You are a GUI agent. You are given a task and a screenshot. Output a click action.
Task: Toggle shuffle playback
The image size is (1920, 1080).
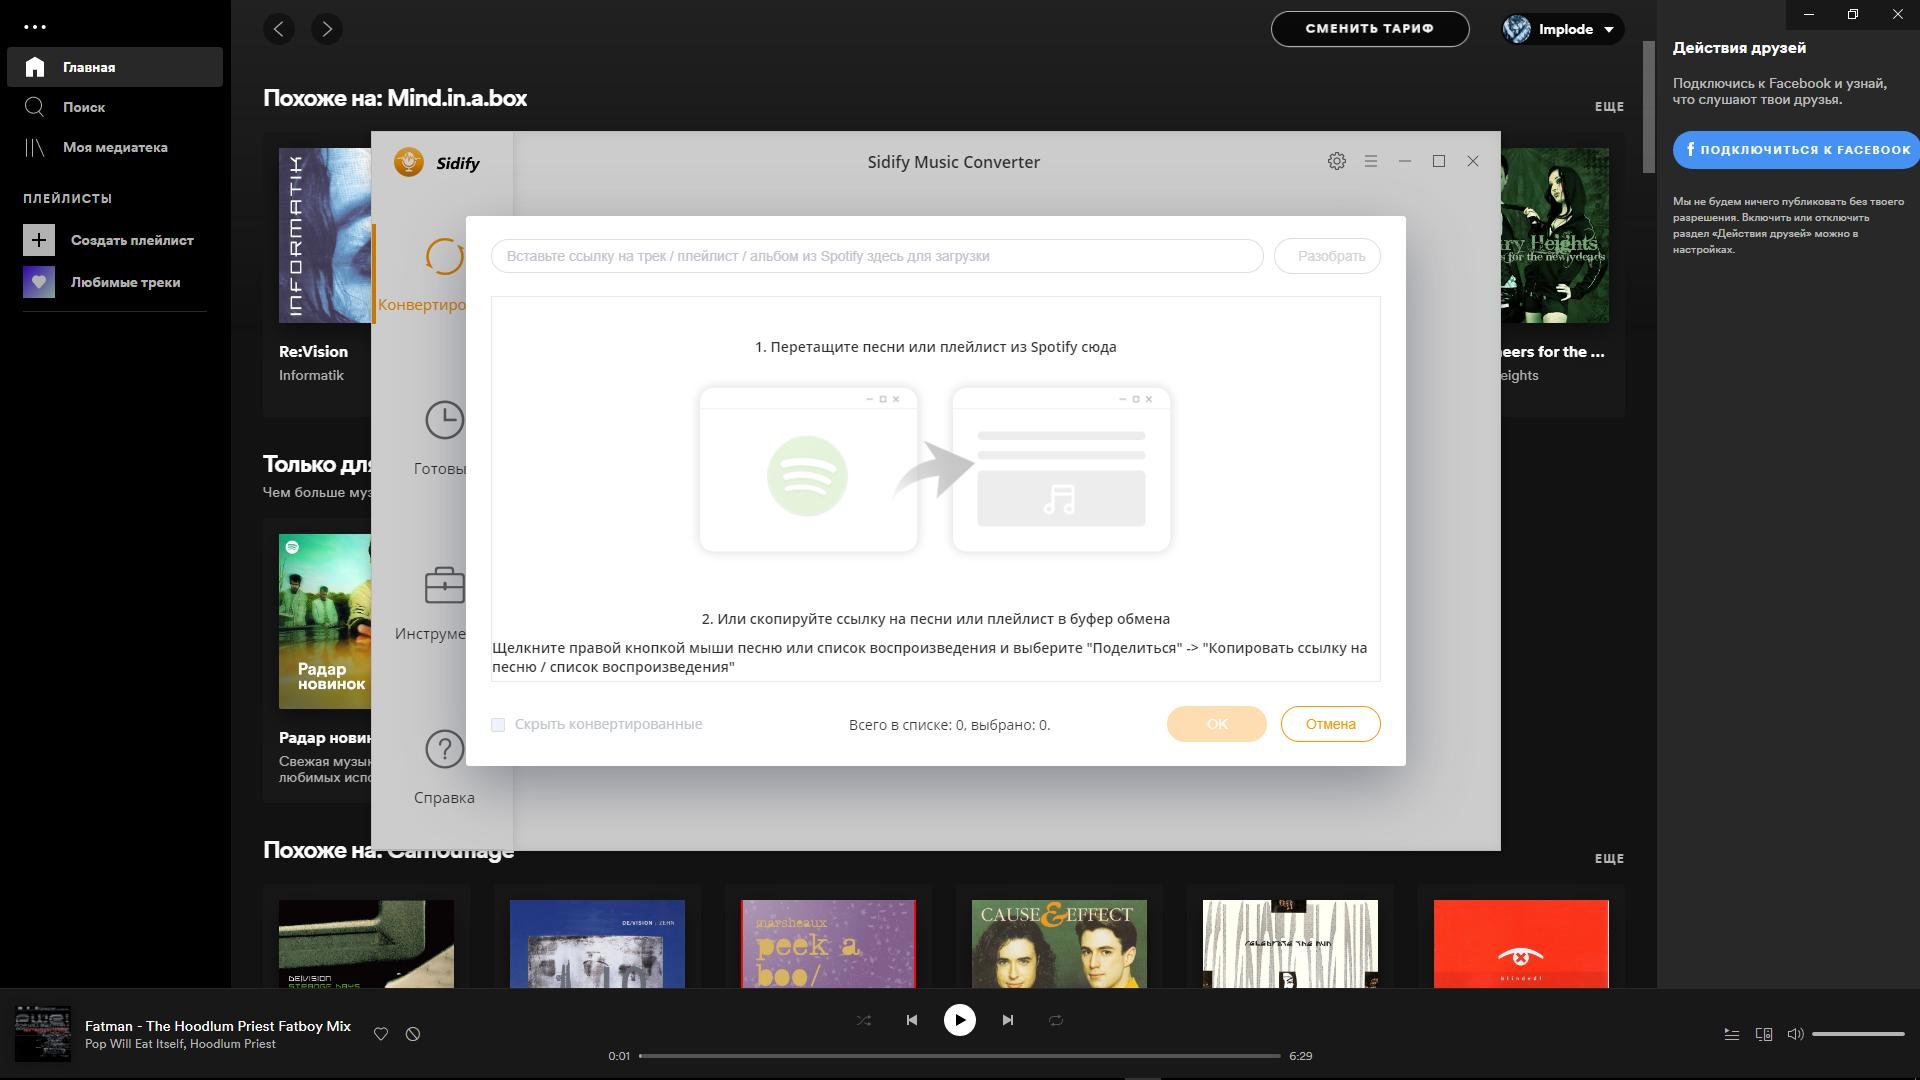point(864,1020)
